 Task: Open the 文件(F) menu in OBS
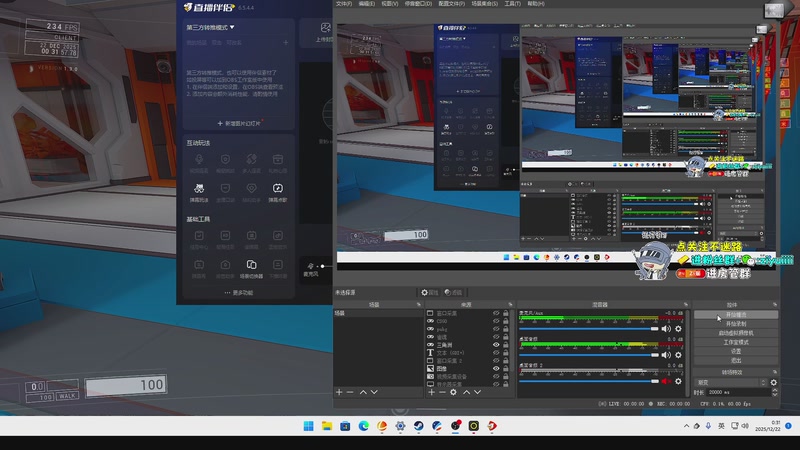pos(344,4)
